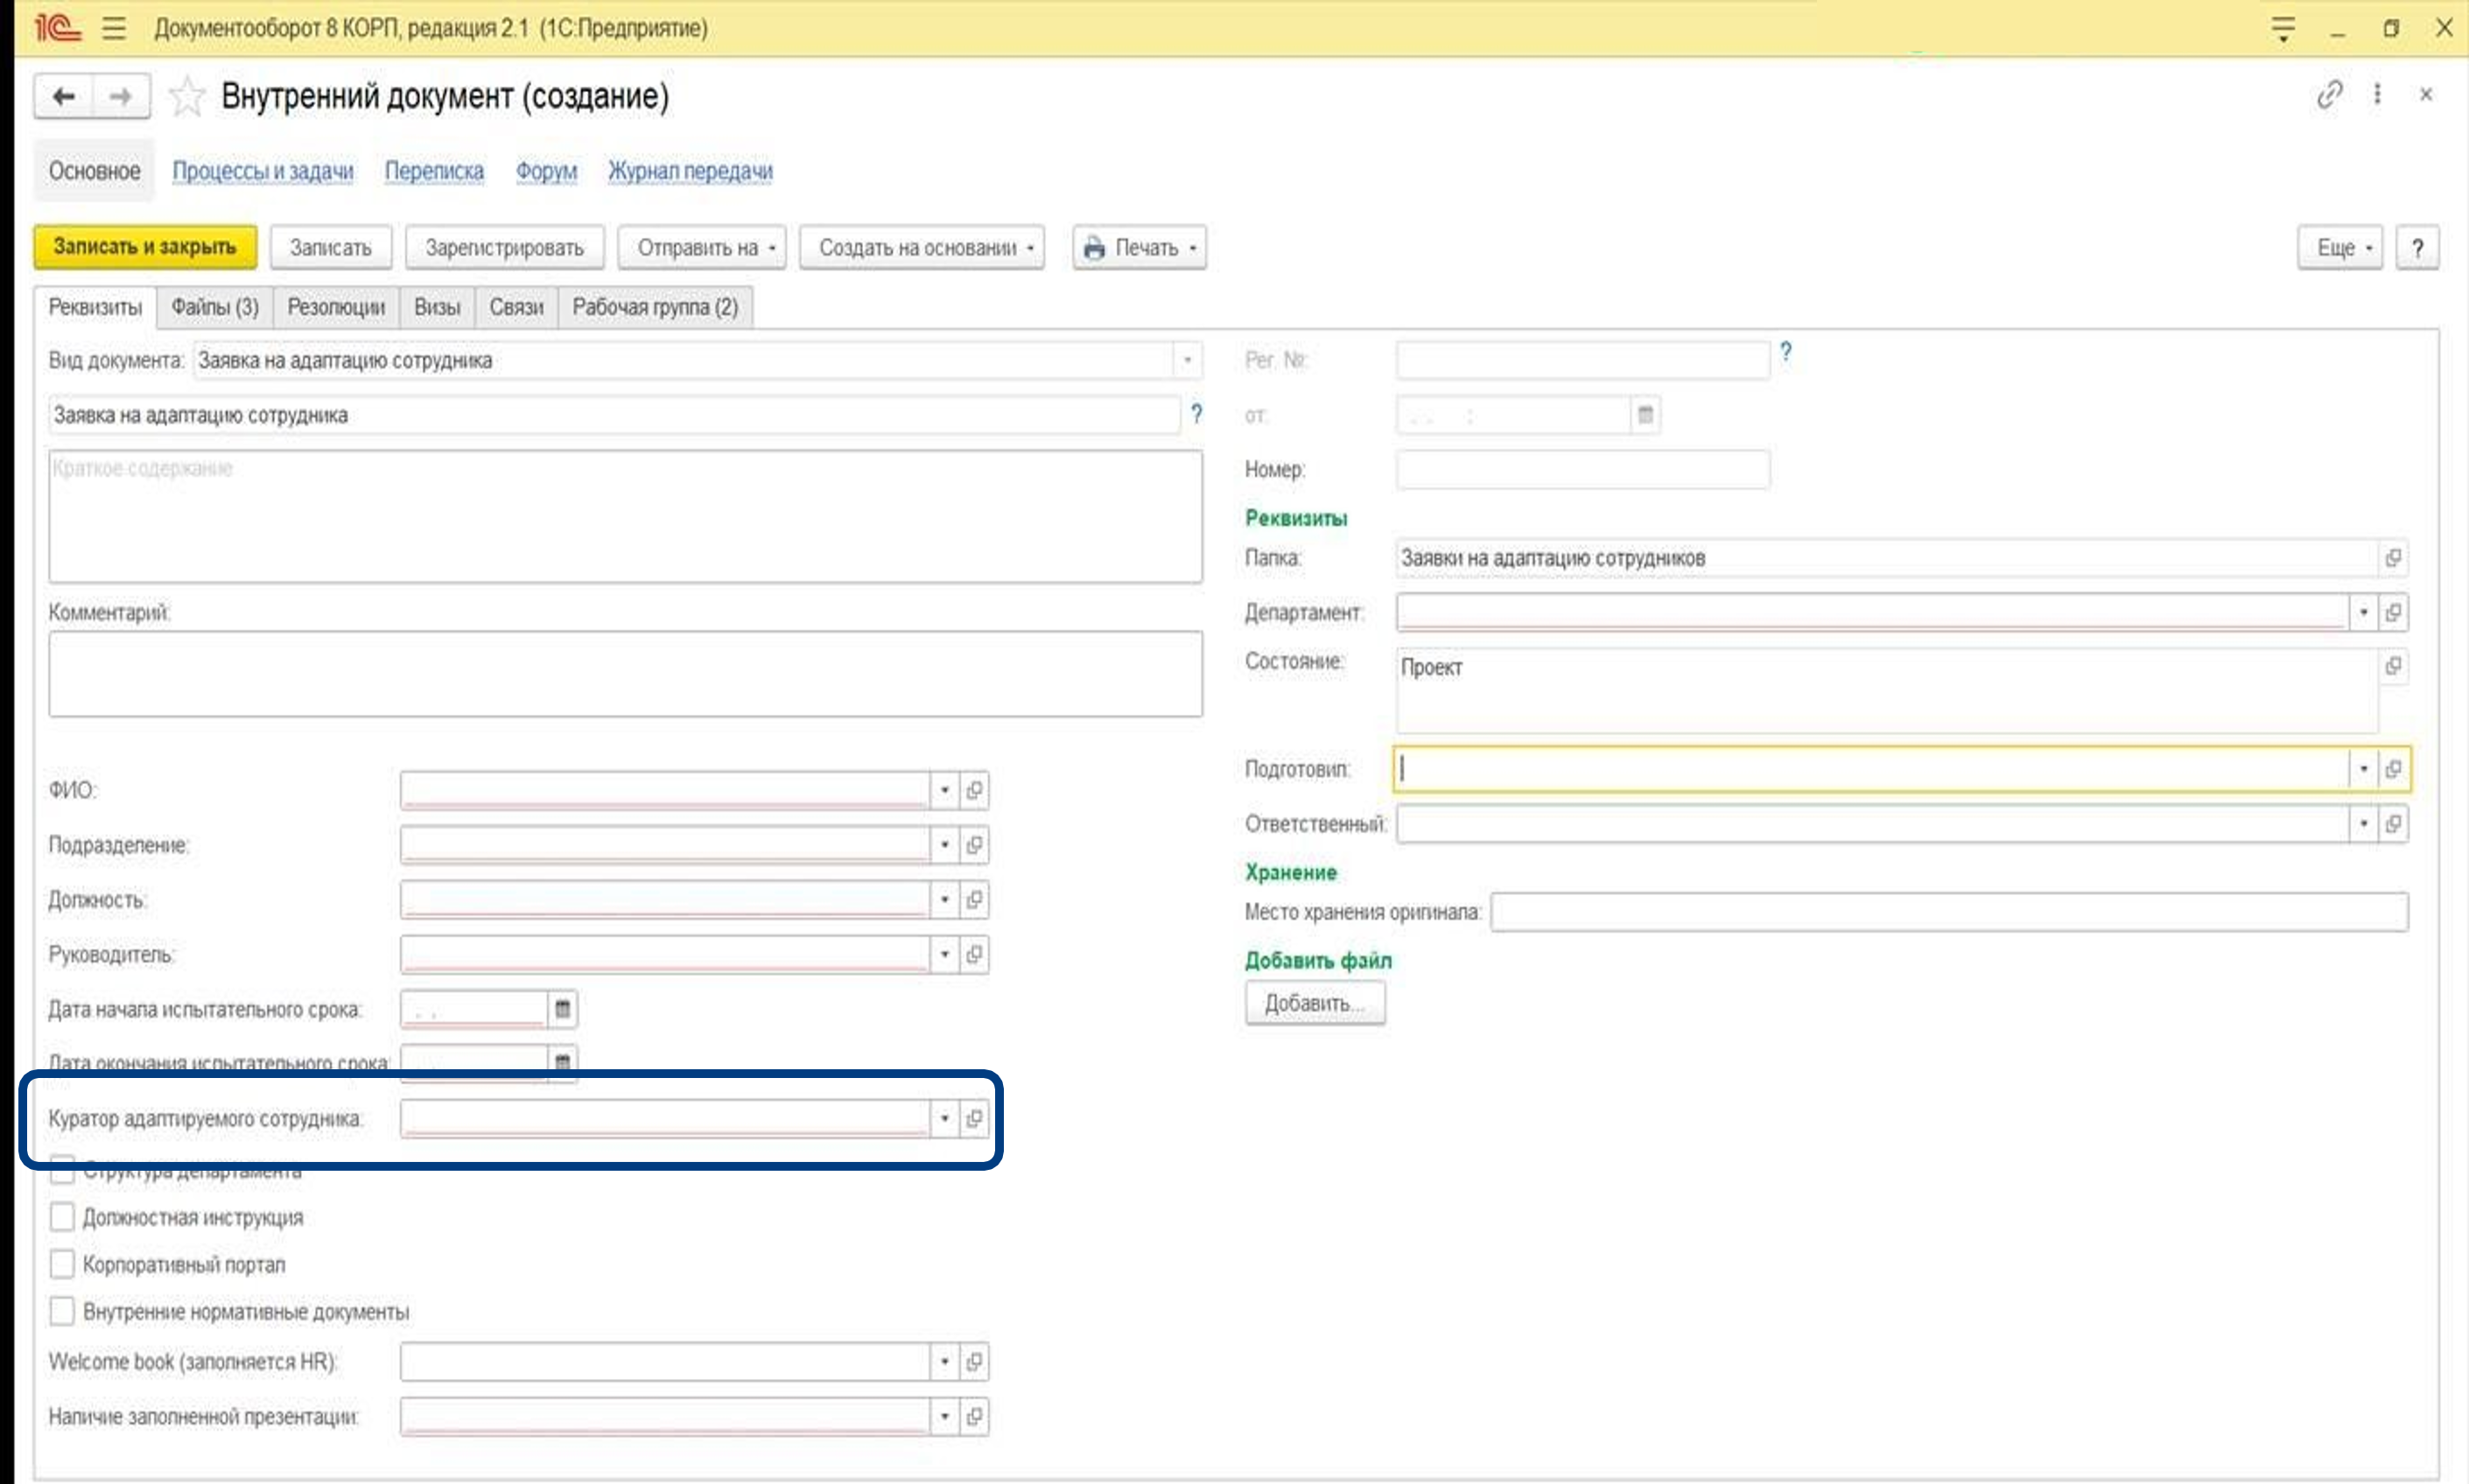The image size is (2469, 1484).
Task: Expand the Ответственный dropdown arrow
Action: [x=2363, y=824]
